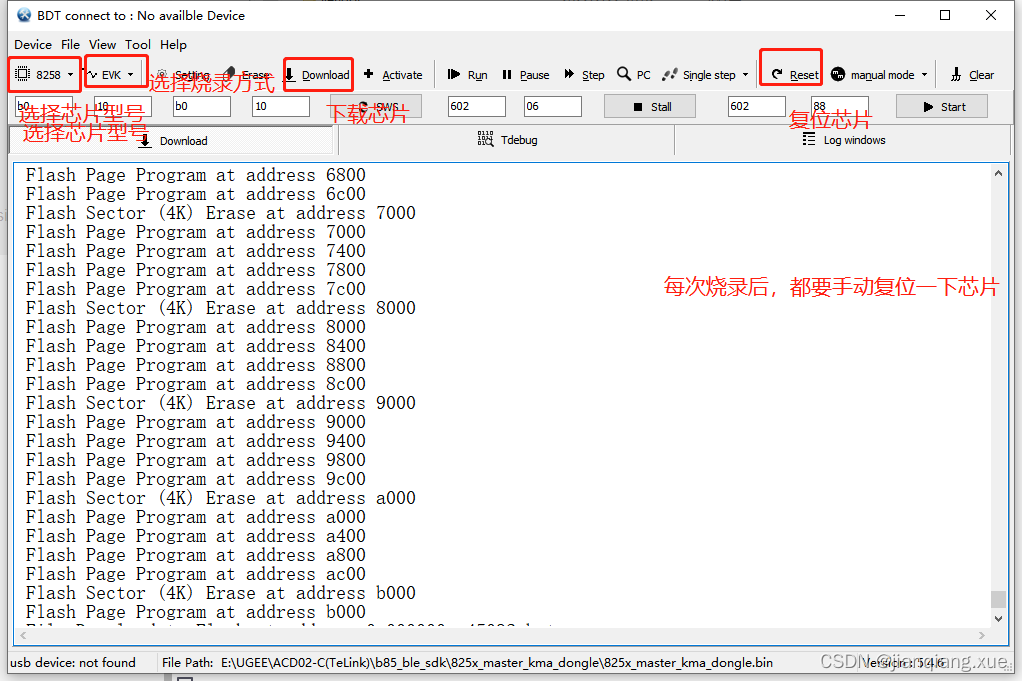The height and width of the screenshot is (681, 1022).
Task: Click the log scrollbar down arrow
Action: [998, 618]
